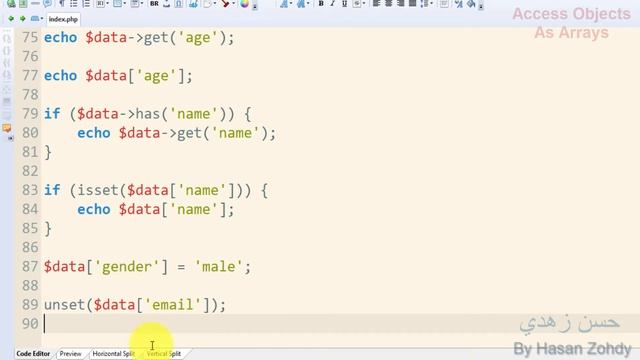Viewport: 640px width, 360px height.
Task: Insert an ordered numbered list
Action: (87, 3)
